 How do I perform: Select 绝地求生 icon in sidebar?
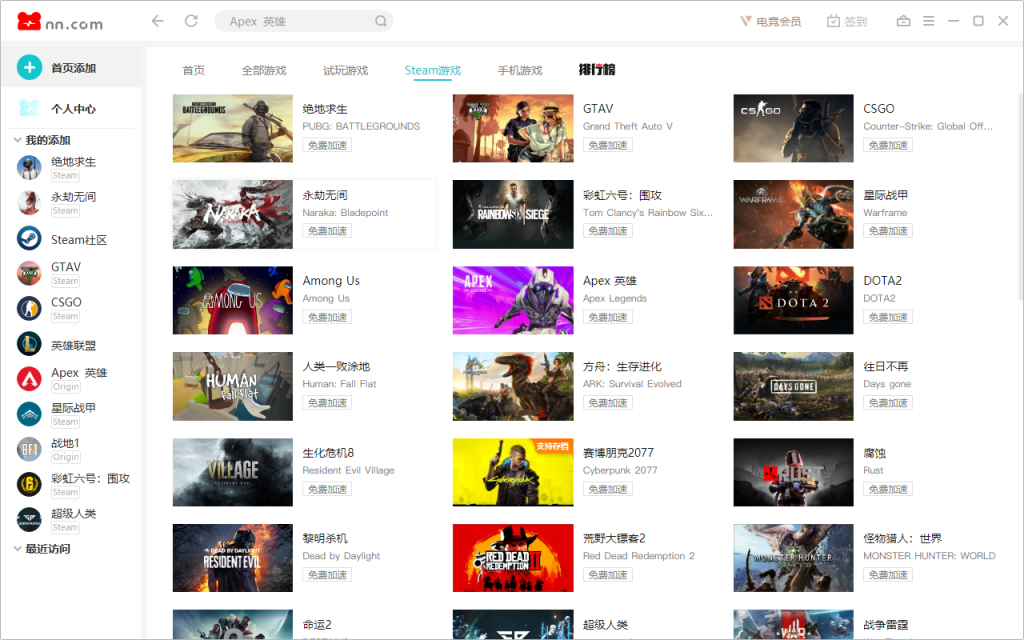click(x=29, y=168)
